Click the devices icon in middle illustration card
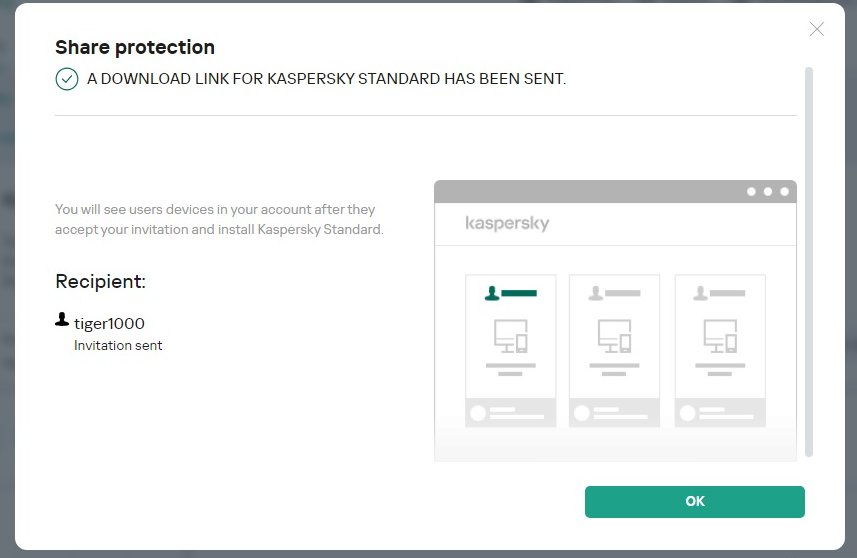857x558 pixels. point(614,336)
